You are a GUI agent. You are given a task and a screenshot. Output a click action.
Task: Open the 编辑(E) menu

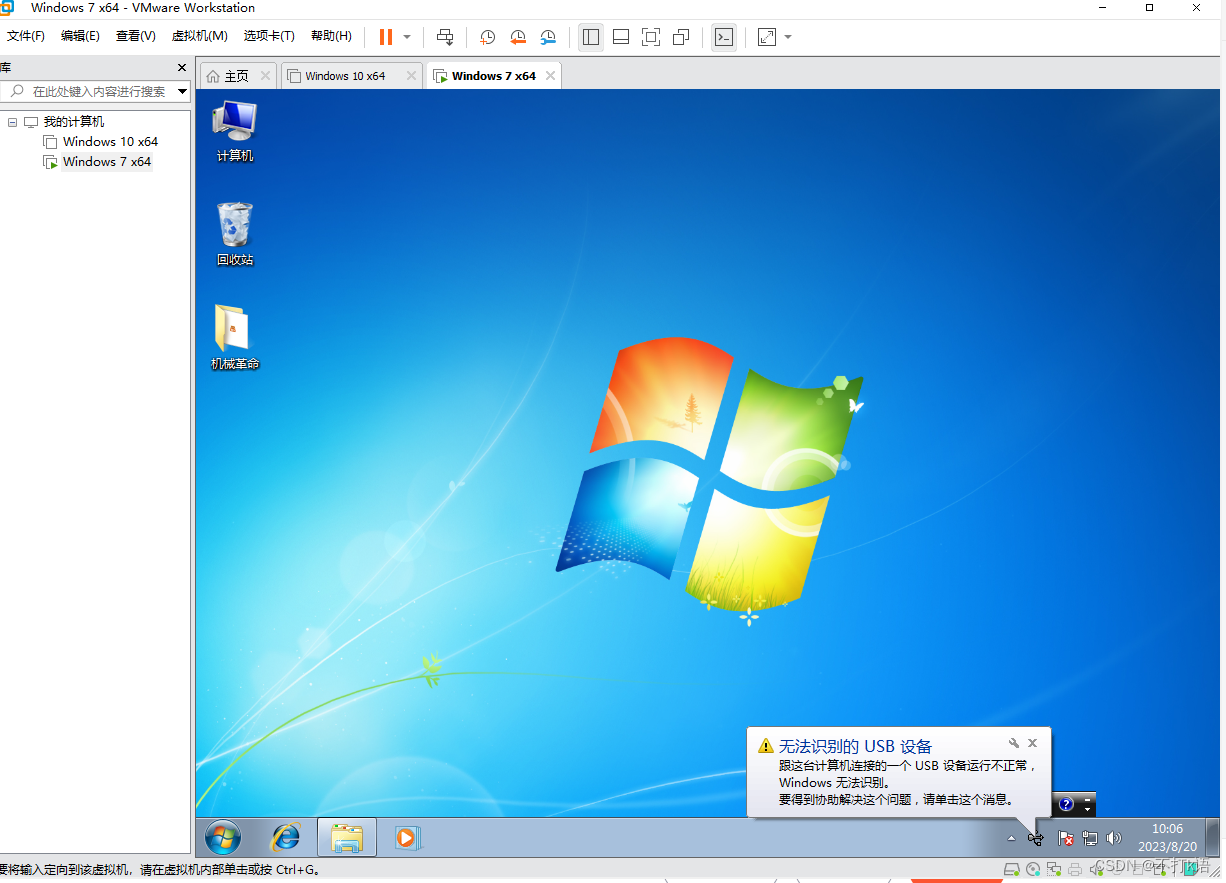point(80,36)
